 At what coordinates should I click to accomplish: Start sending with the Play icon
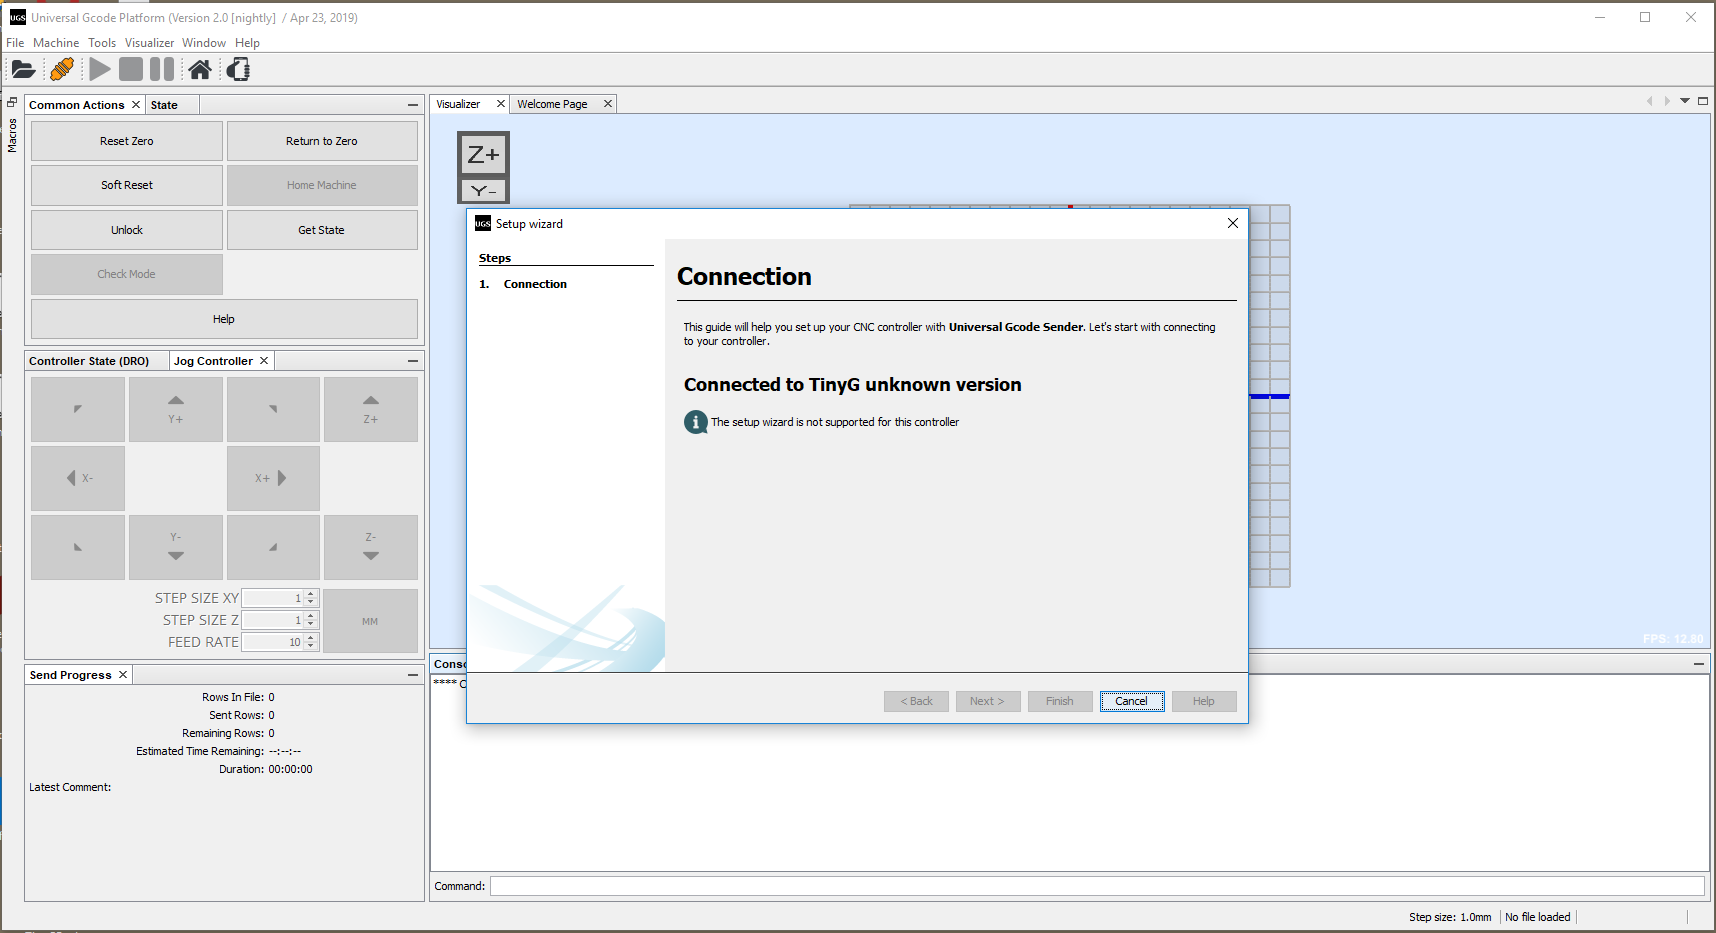[x=100, y=69]
